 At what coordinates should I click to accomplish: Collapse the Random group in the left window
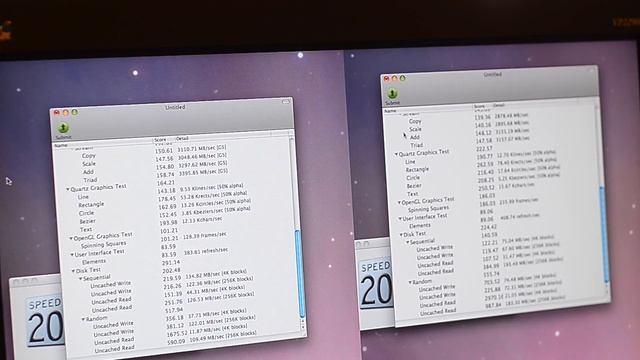(83, 319)
